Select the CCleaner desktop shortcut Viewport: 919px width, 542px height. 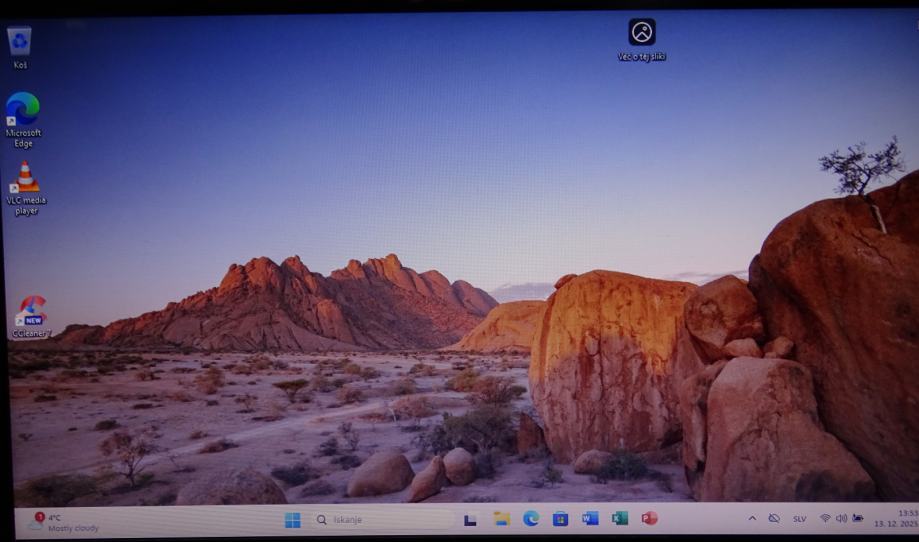[x=32, y=312]
